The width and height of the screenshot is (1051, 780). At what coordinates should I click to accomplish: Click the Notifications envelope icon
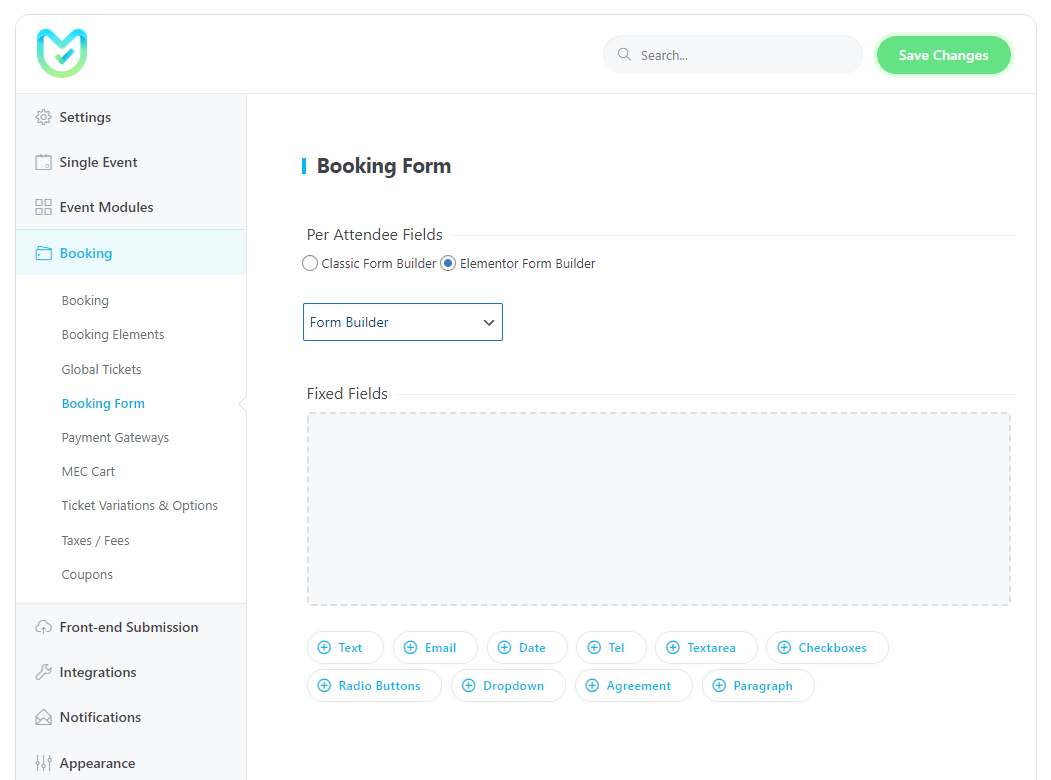tap(43, 717)
